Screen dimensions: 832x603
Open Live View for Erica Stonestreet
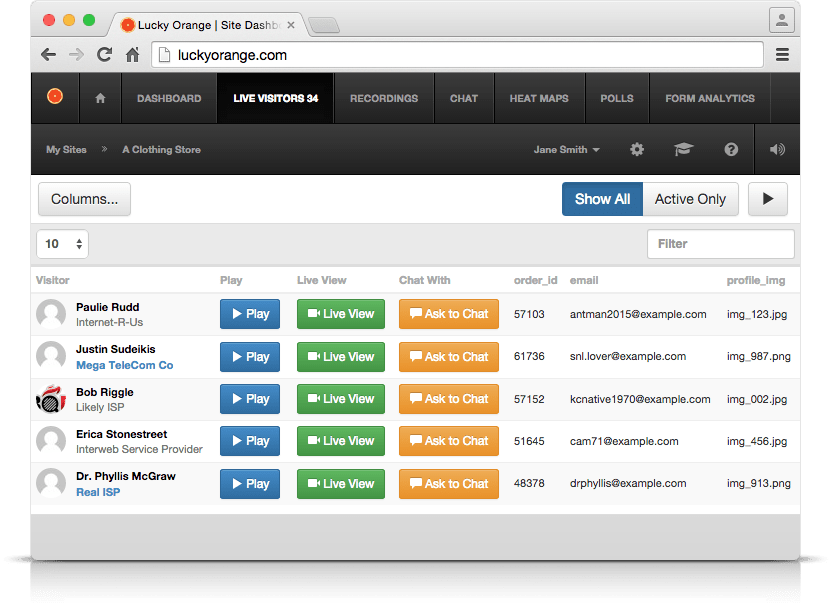point(341,441)
